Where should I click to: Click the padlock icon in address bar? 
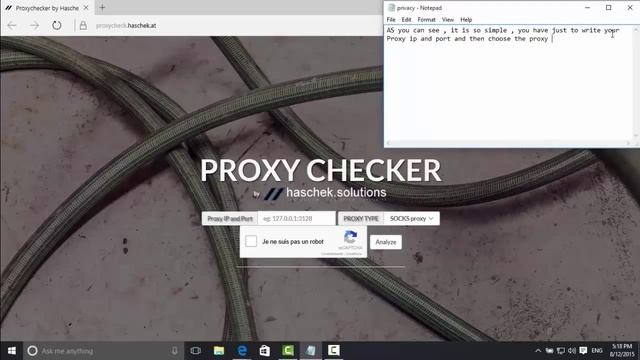(83, 25)
